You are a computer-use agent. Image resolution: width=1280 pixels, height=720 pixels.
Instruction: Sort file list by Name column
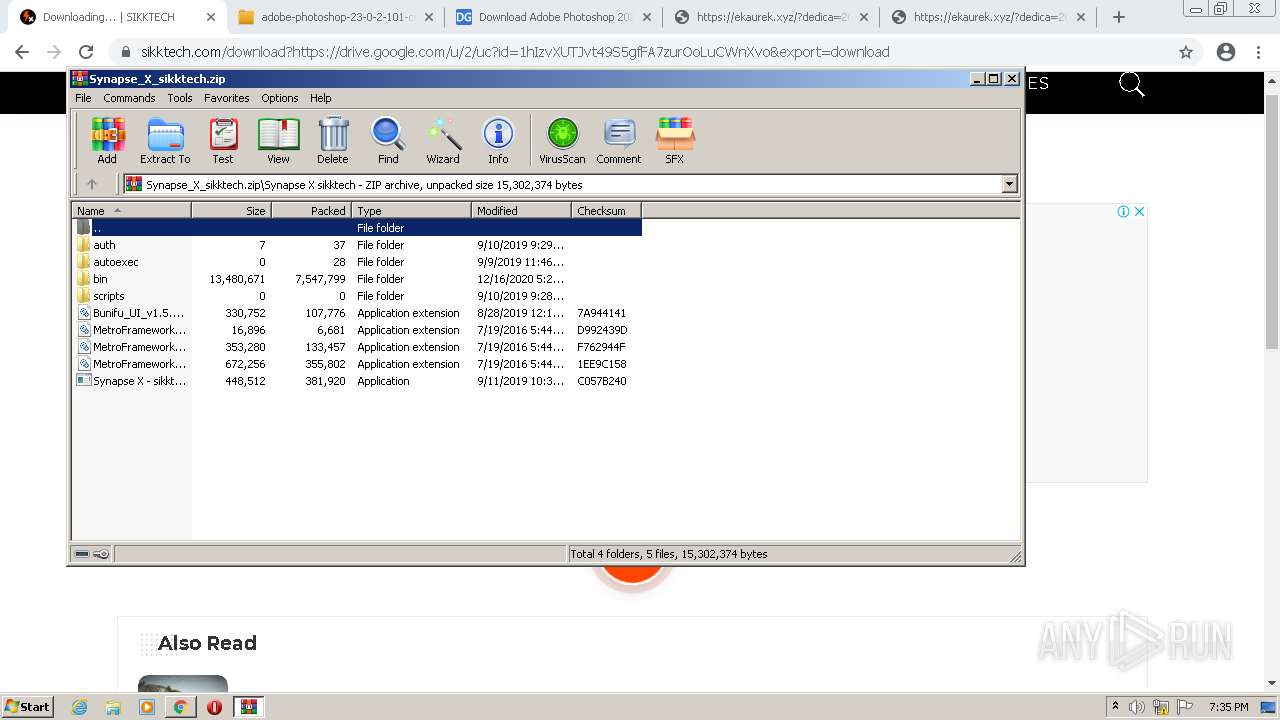point(131,210)
